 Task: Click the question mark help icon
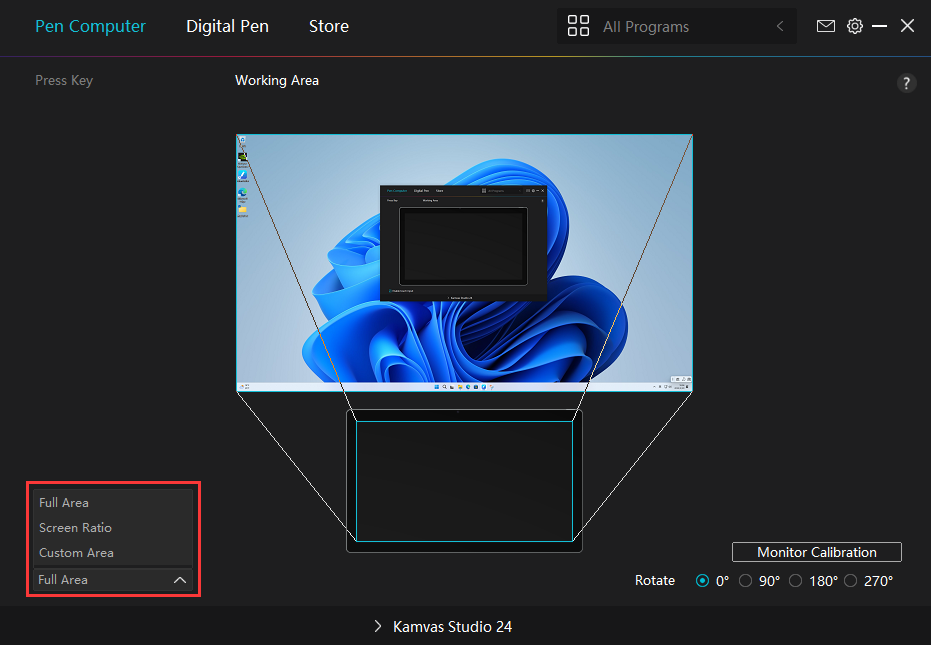[906, 83]
